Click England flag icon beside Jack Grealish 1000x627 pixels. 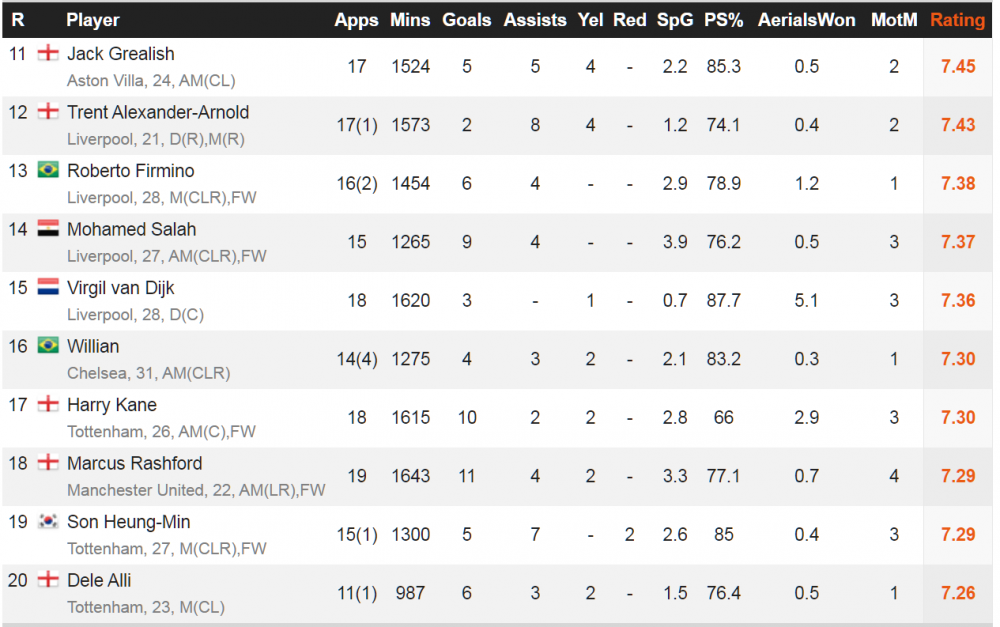coord(48,53)
